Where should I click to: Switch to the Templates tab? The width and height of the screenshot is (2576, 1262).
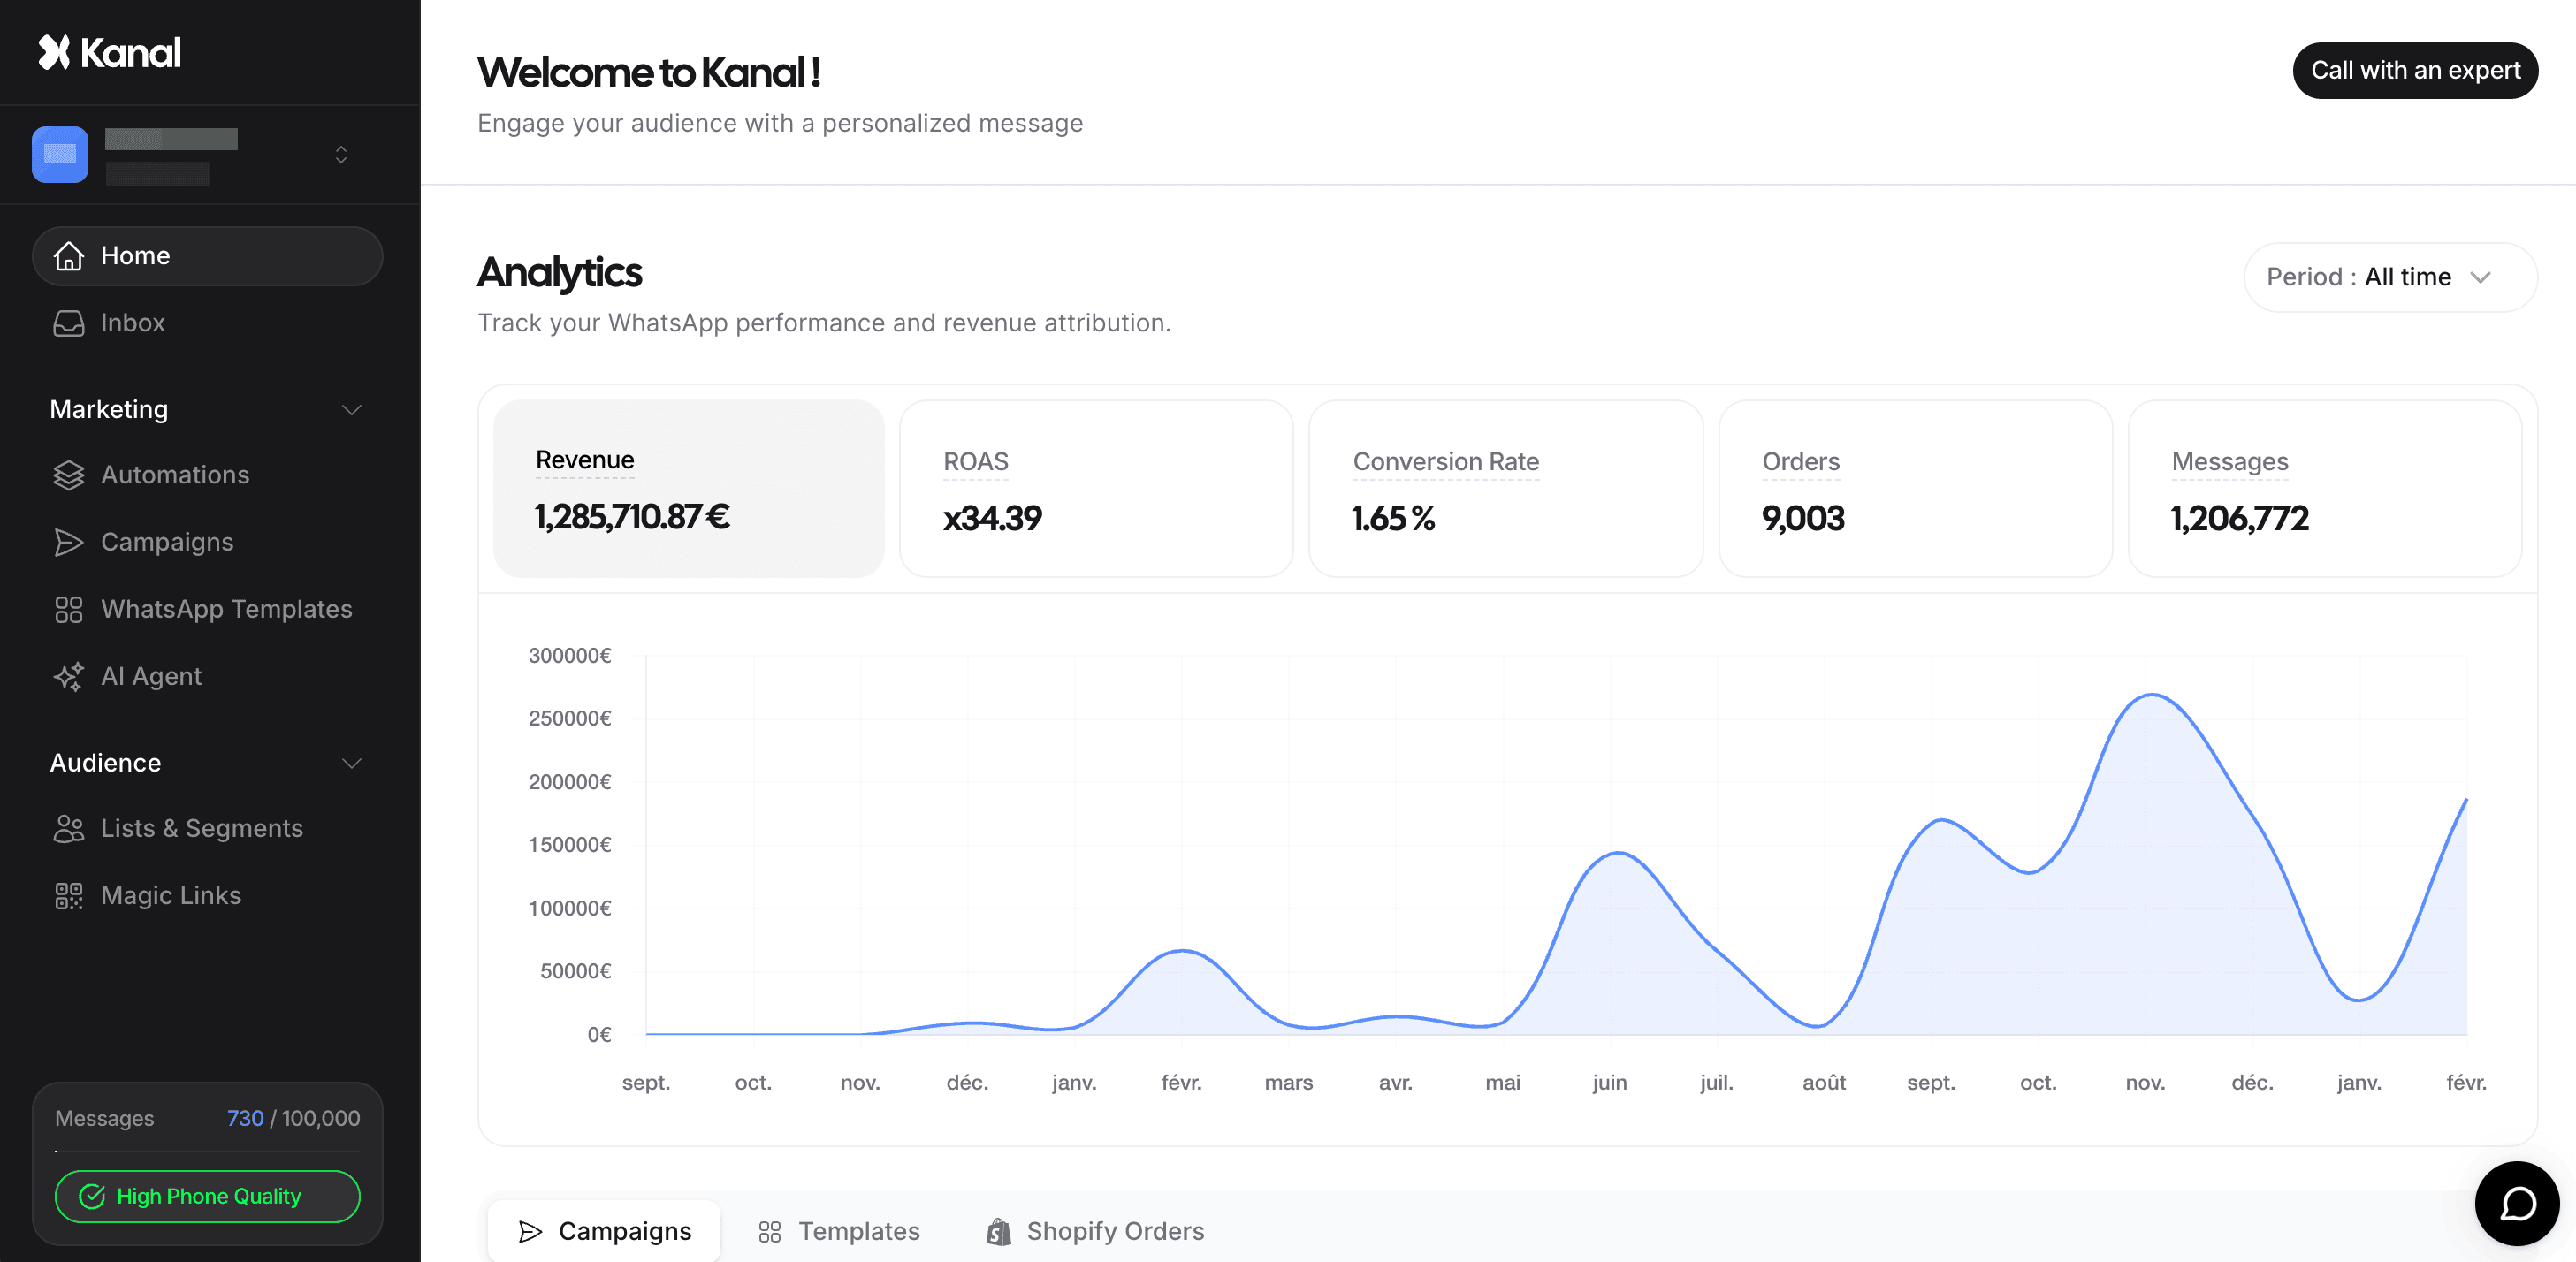pyautogui.click(x=839, y=1231)
